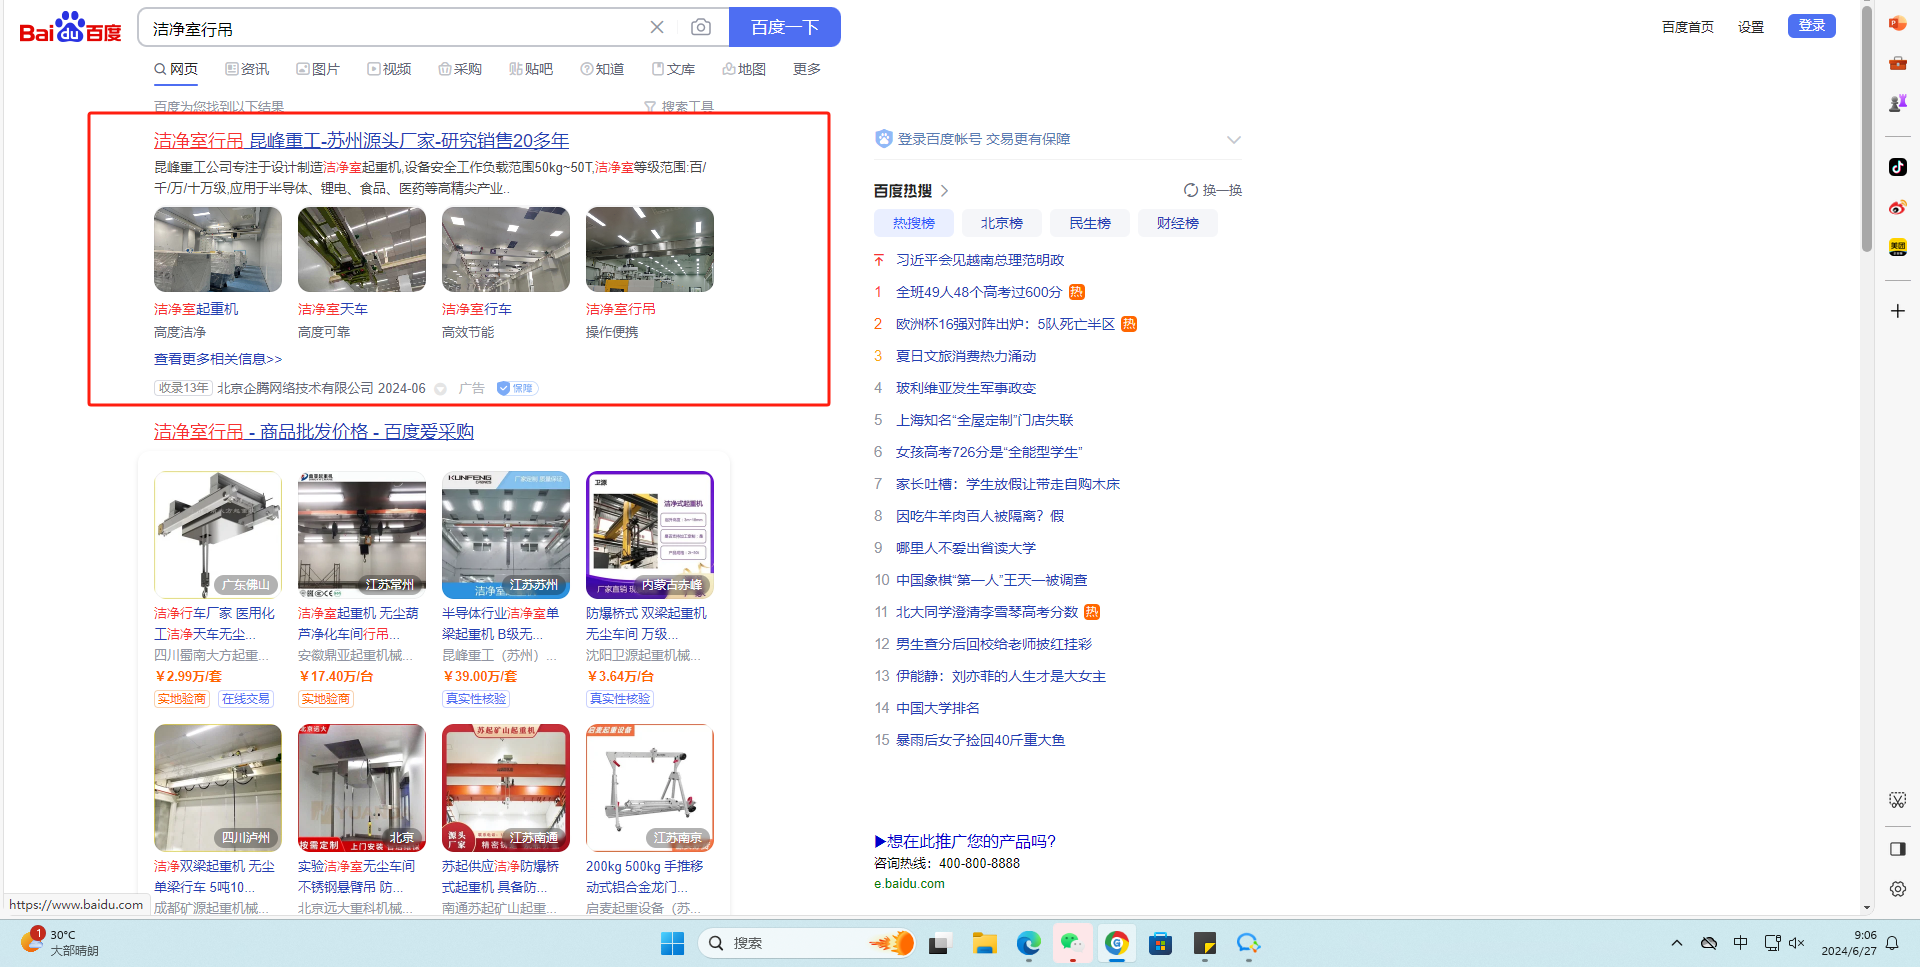1920x967 pixels.
Task: Open the 百度首页 link
Action: click(1687, 27)
